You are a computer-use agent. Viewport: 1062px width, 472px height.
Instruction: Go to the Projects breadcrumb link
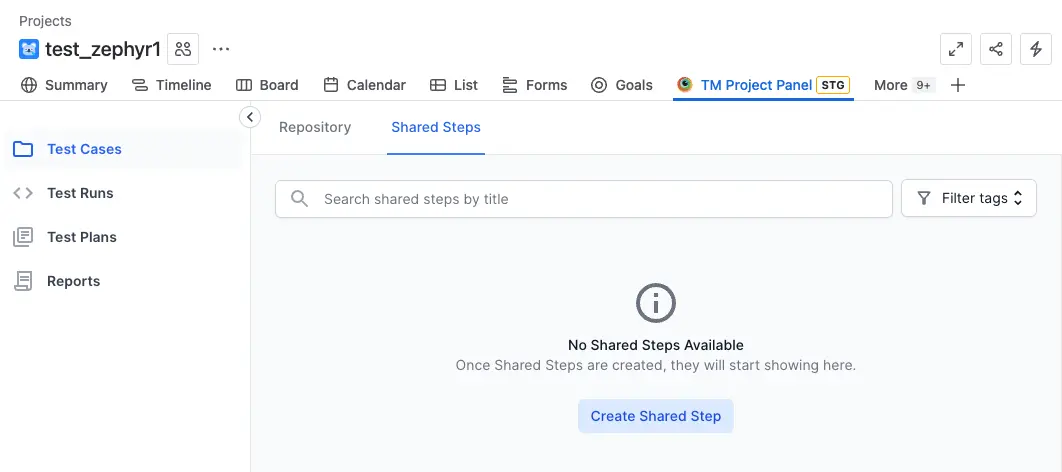click(x=45, y=21)
